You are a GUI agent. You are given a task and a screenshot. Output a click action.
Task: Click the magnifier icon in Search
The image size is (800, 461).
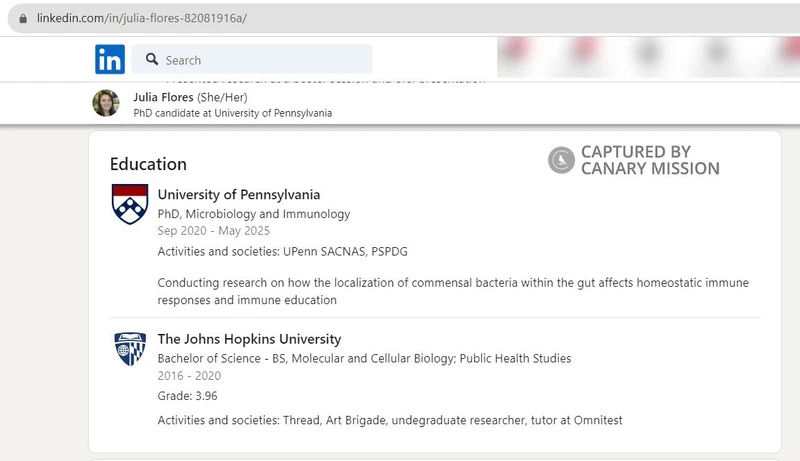pyautogui.click(x=152, y=60)
